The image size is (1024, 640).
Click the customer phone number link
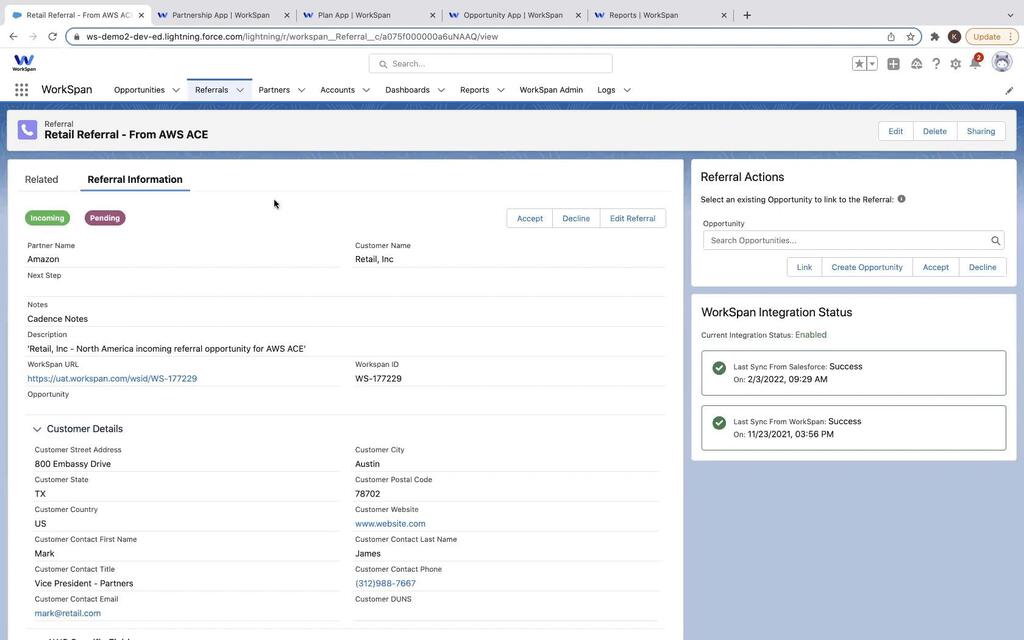point(385,584)
